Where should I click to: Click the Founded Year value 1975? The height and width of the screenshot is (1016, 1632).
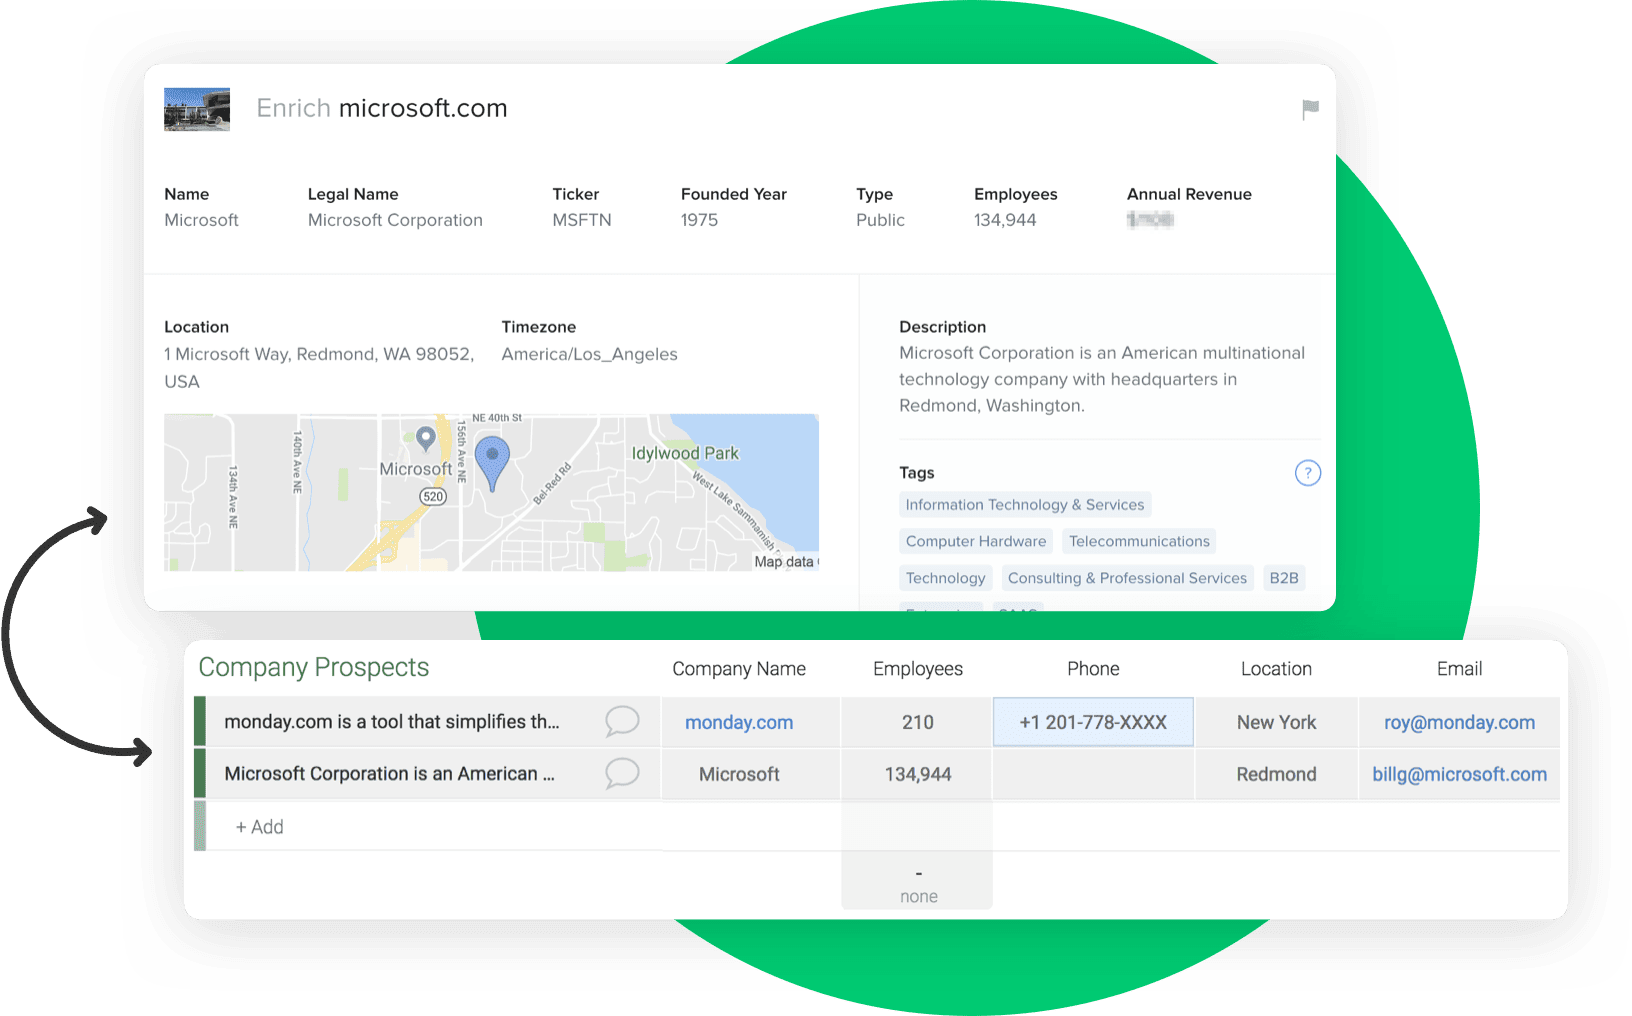pyautogui.click(x=699, y=220)
